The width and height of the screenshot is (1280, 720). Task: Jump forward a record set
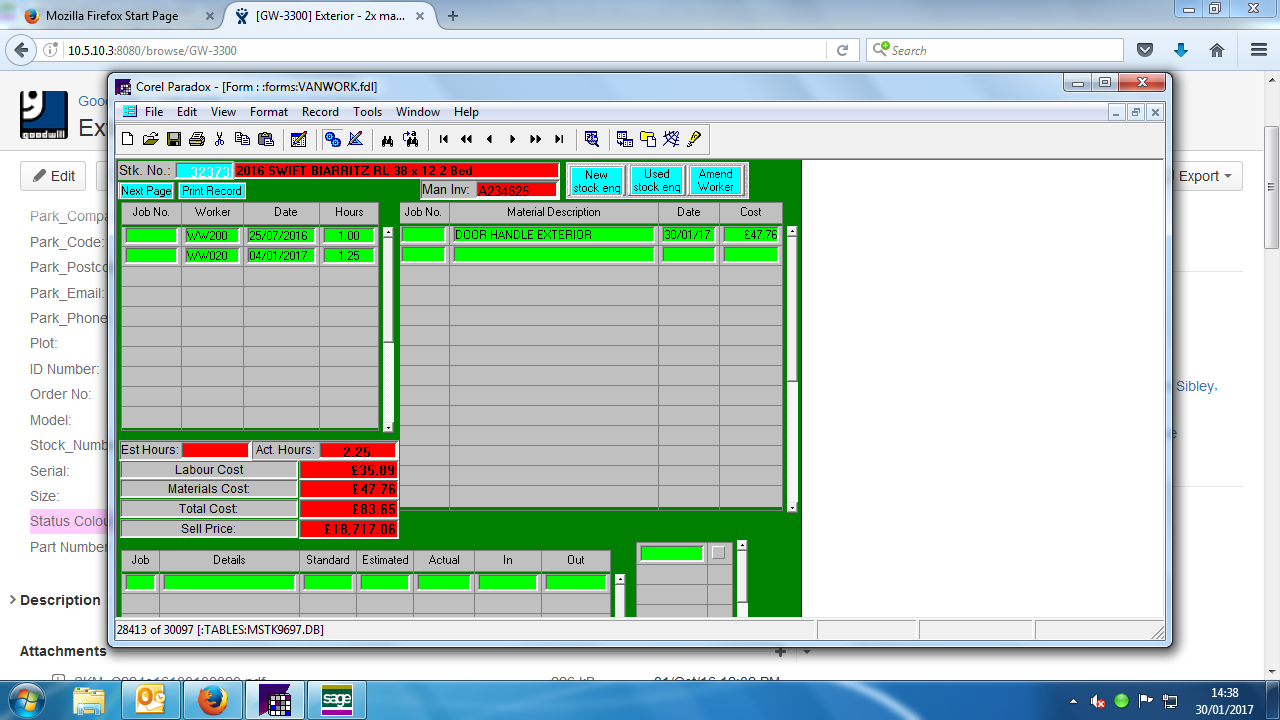[x=536, y=139]
